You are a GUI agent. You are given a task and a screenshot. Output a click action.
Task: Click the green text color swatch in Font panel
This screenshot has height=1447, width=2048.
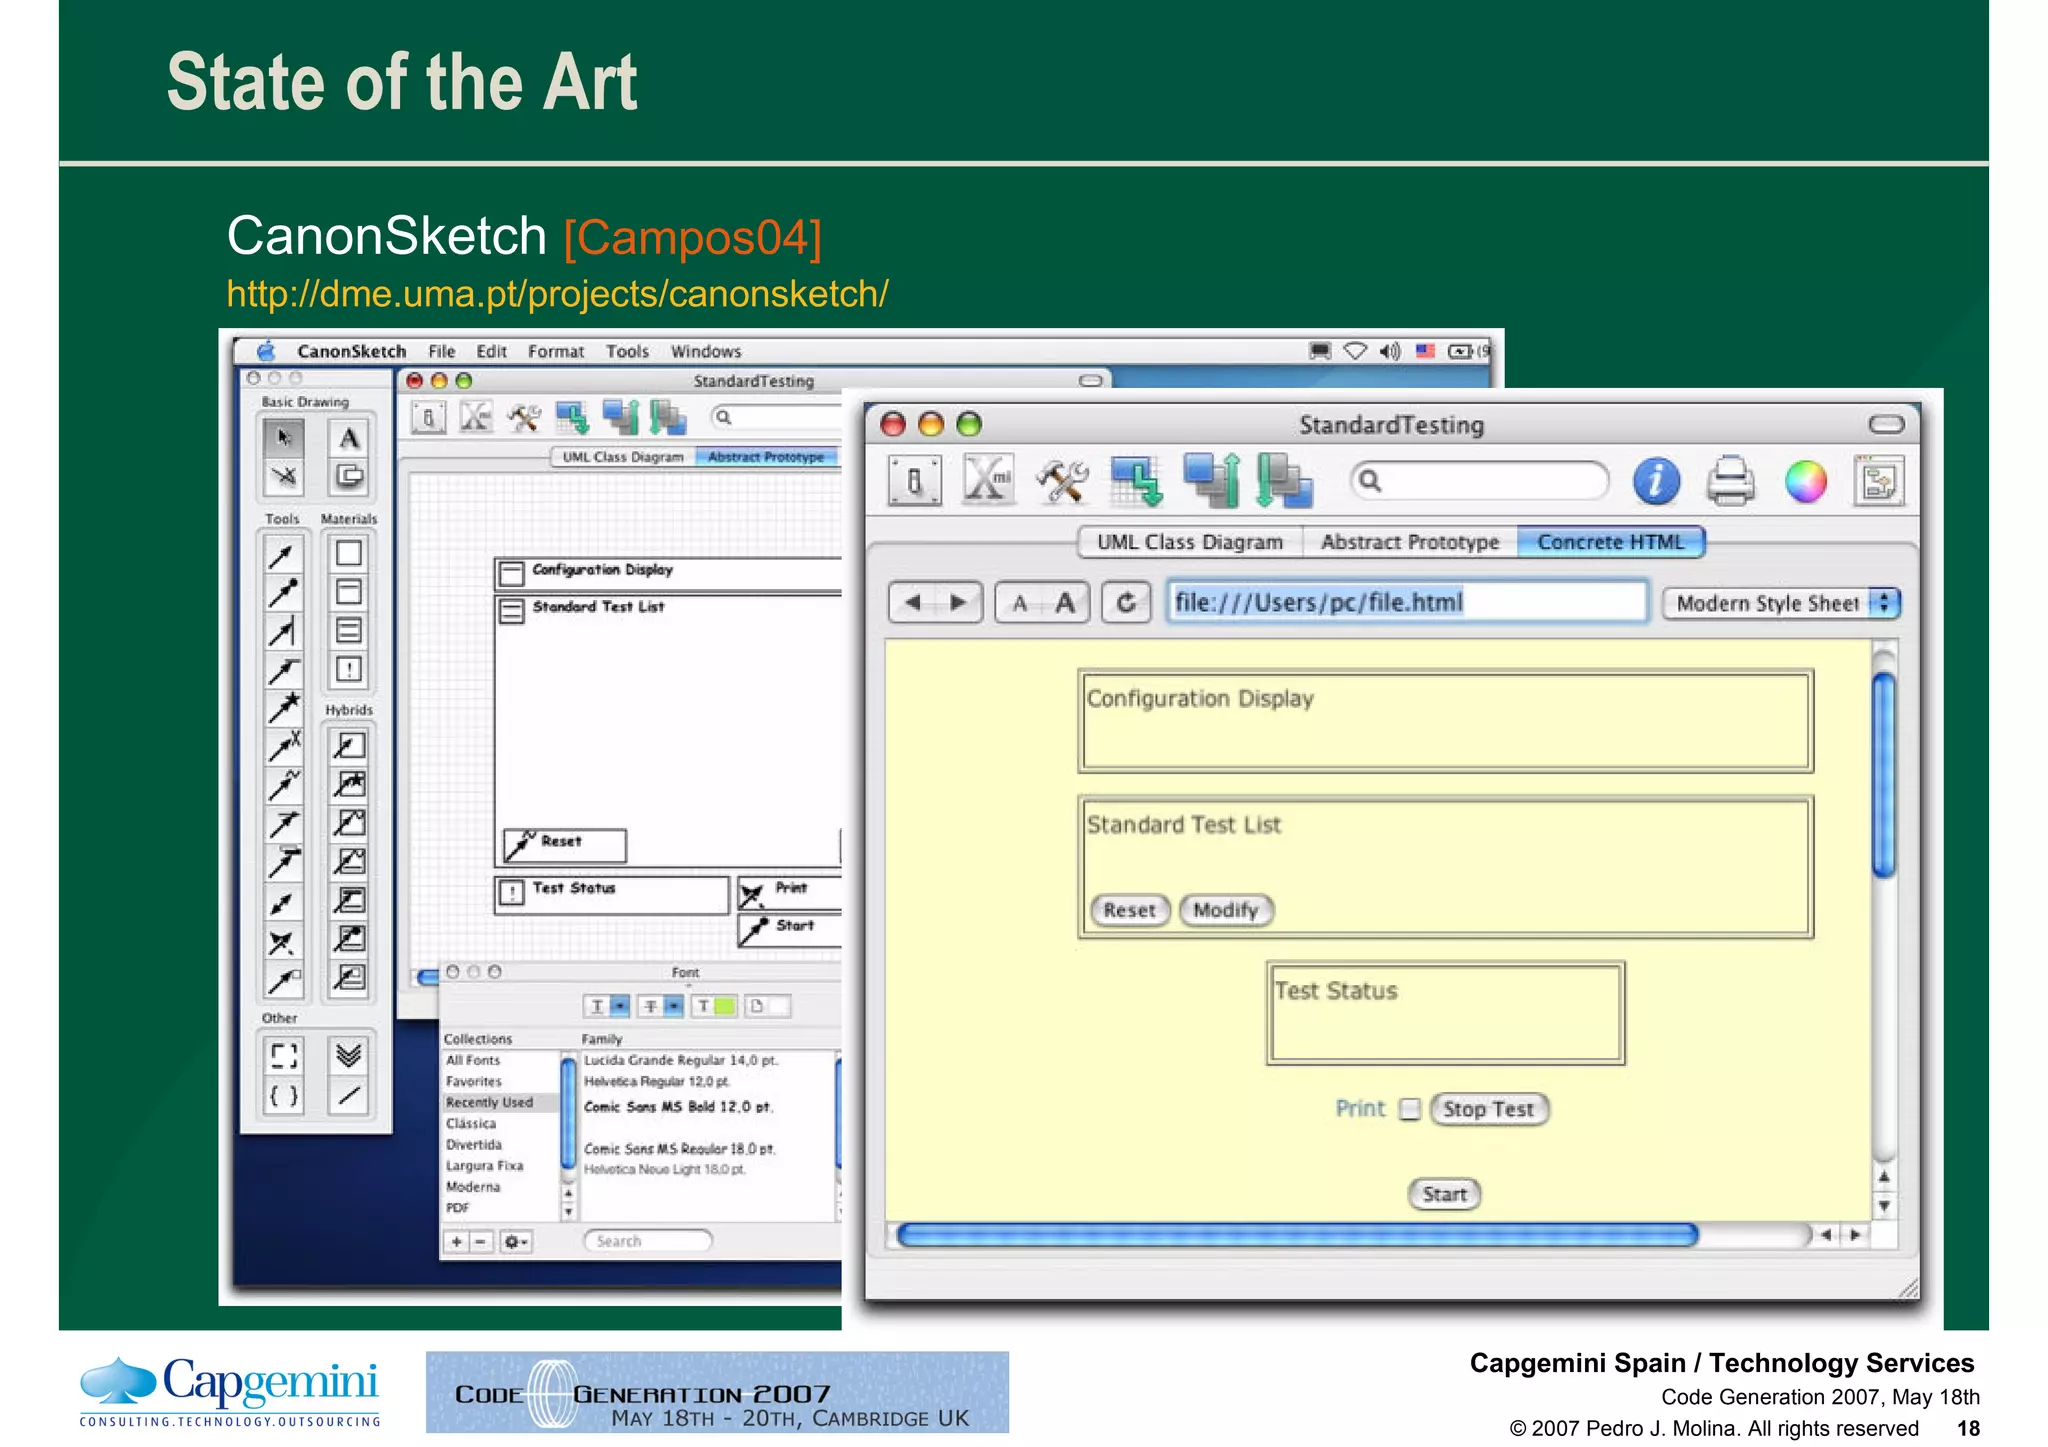coord(714,1006)
